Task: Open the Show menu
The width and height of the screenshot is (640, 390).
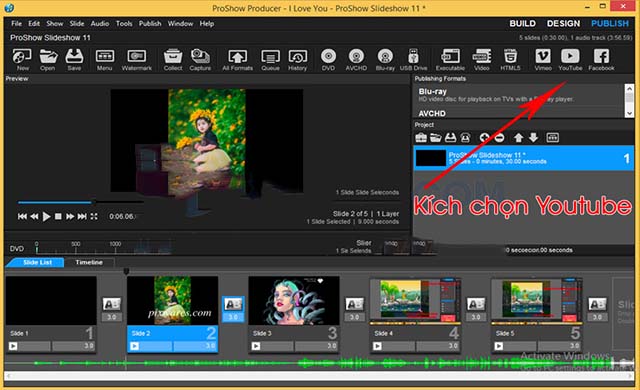Action: (55, 24)
